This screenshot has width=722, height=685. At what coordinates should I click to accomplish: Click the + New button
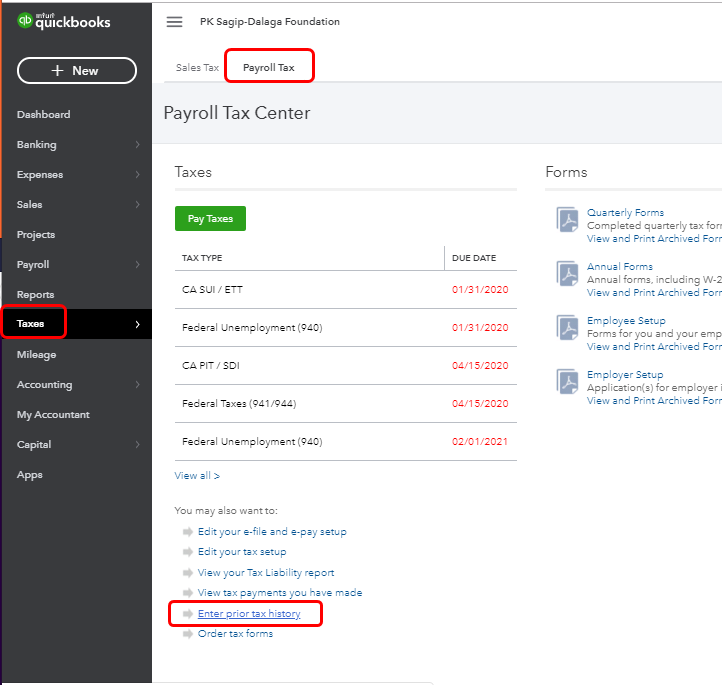pos(77,70)
